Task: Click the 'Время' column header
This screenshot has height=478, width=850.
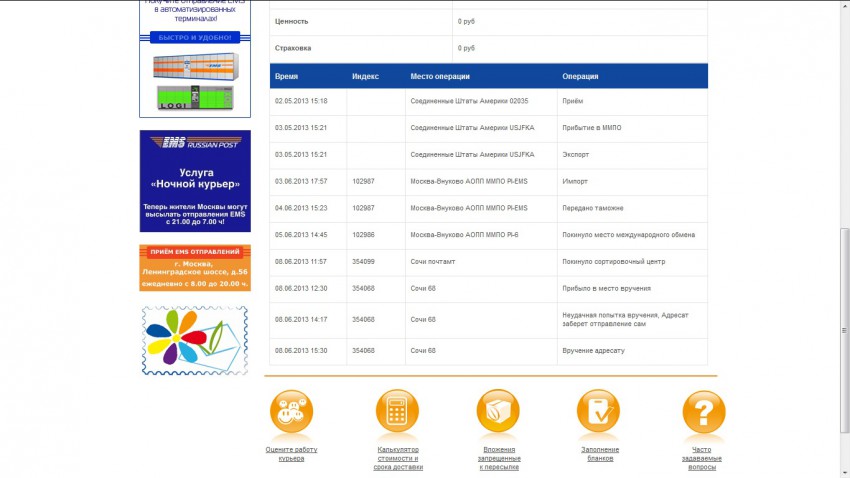Action: point(287,76)
